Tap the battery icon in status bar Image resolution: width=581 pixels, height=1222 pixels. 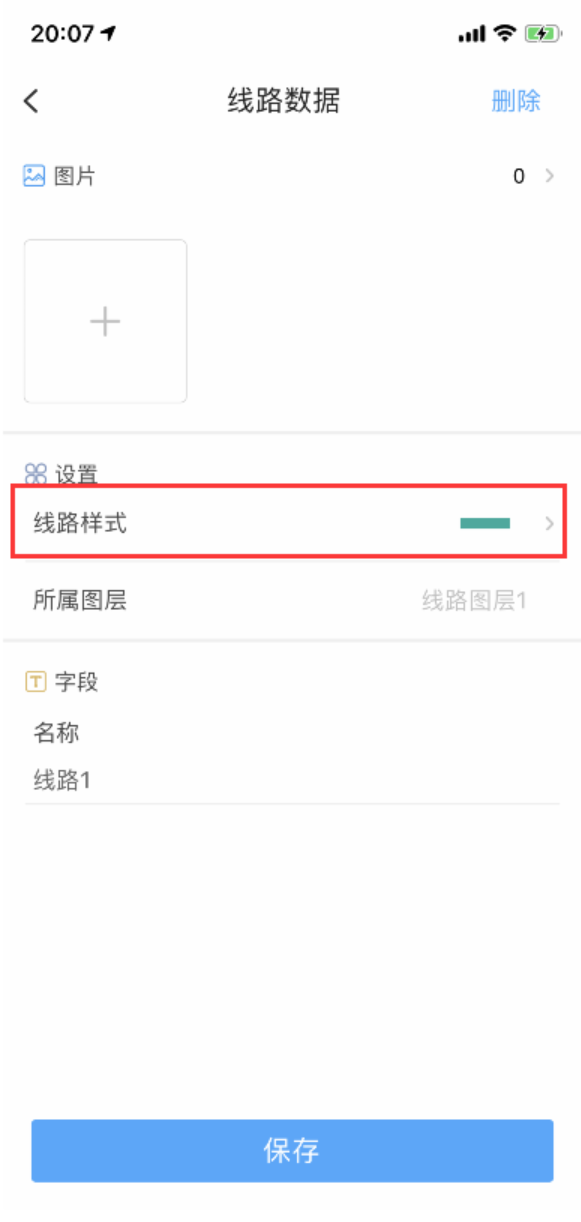click(544, 33)
